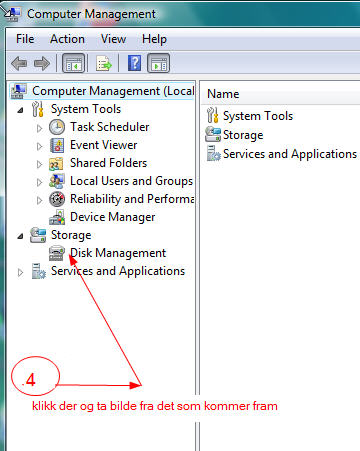Click the Task Scheduler clock icon
The width and height of the screenshot is (360, 451).
(57, 127)
